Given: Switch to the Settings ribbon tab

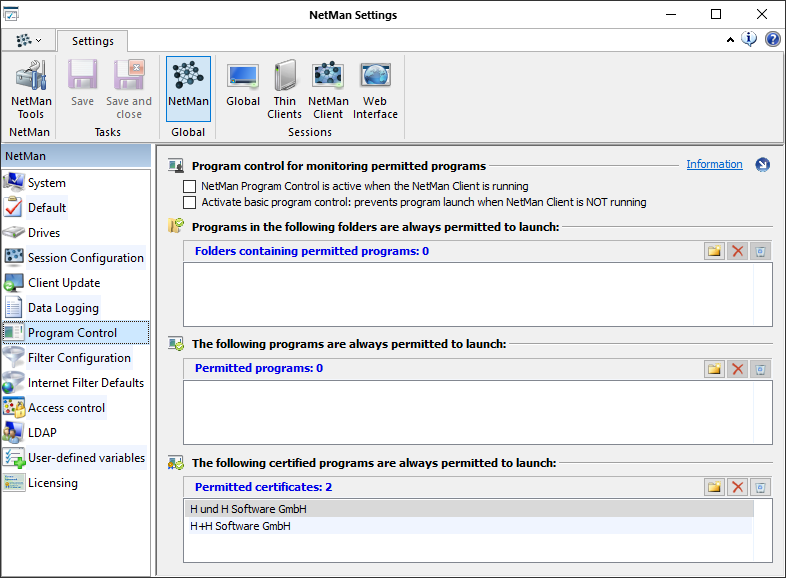Looking at the screenshot, I should pos(92,41).
